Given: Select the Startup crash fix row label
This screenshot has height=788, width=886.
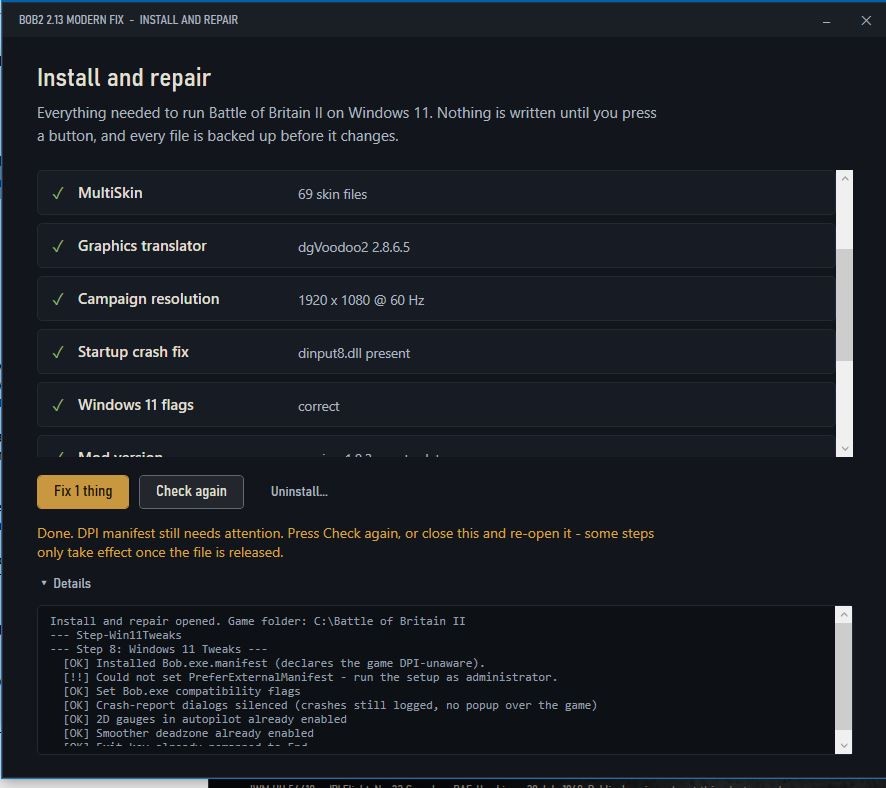Looking at the screenshot, I should click(x=133, y=352).
